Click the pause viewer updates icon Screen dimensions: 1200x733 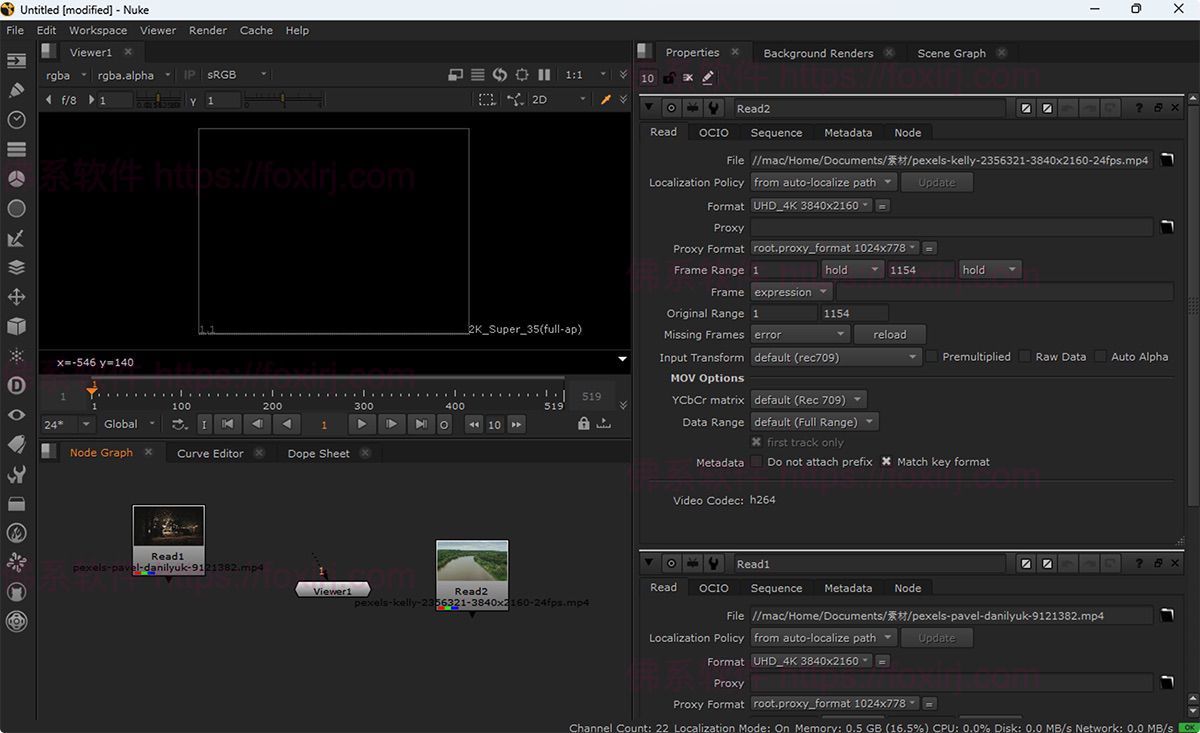pyautogui.click(x=544, y=74)
